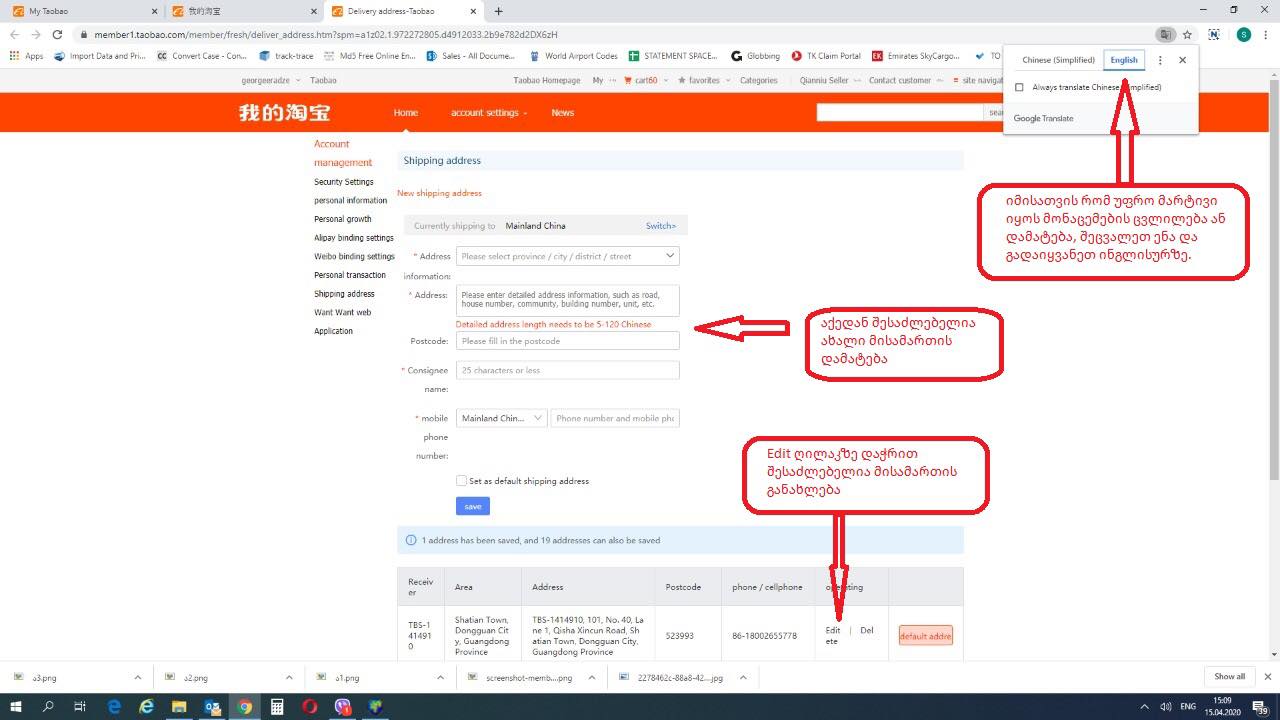1280x720 pixels.
Task: Click the blue save button
Action: (x=473, y=506)
